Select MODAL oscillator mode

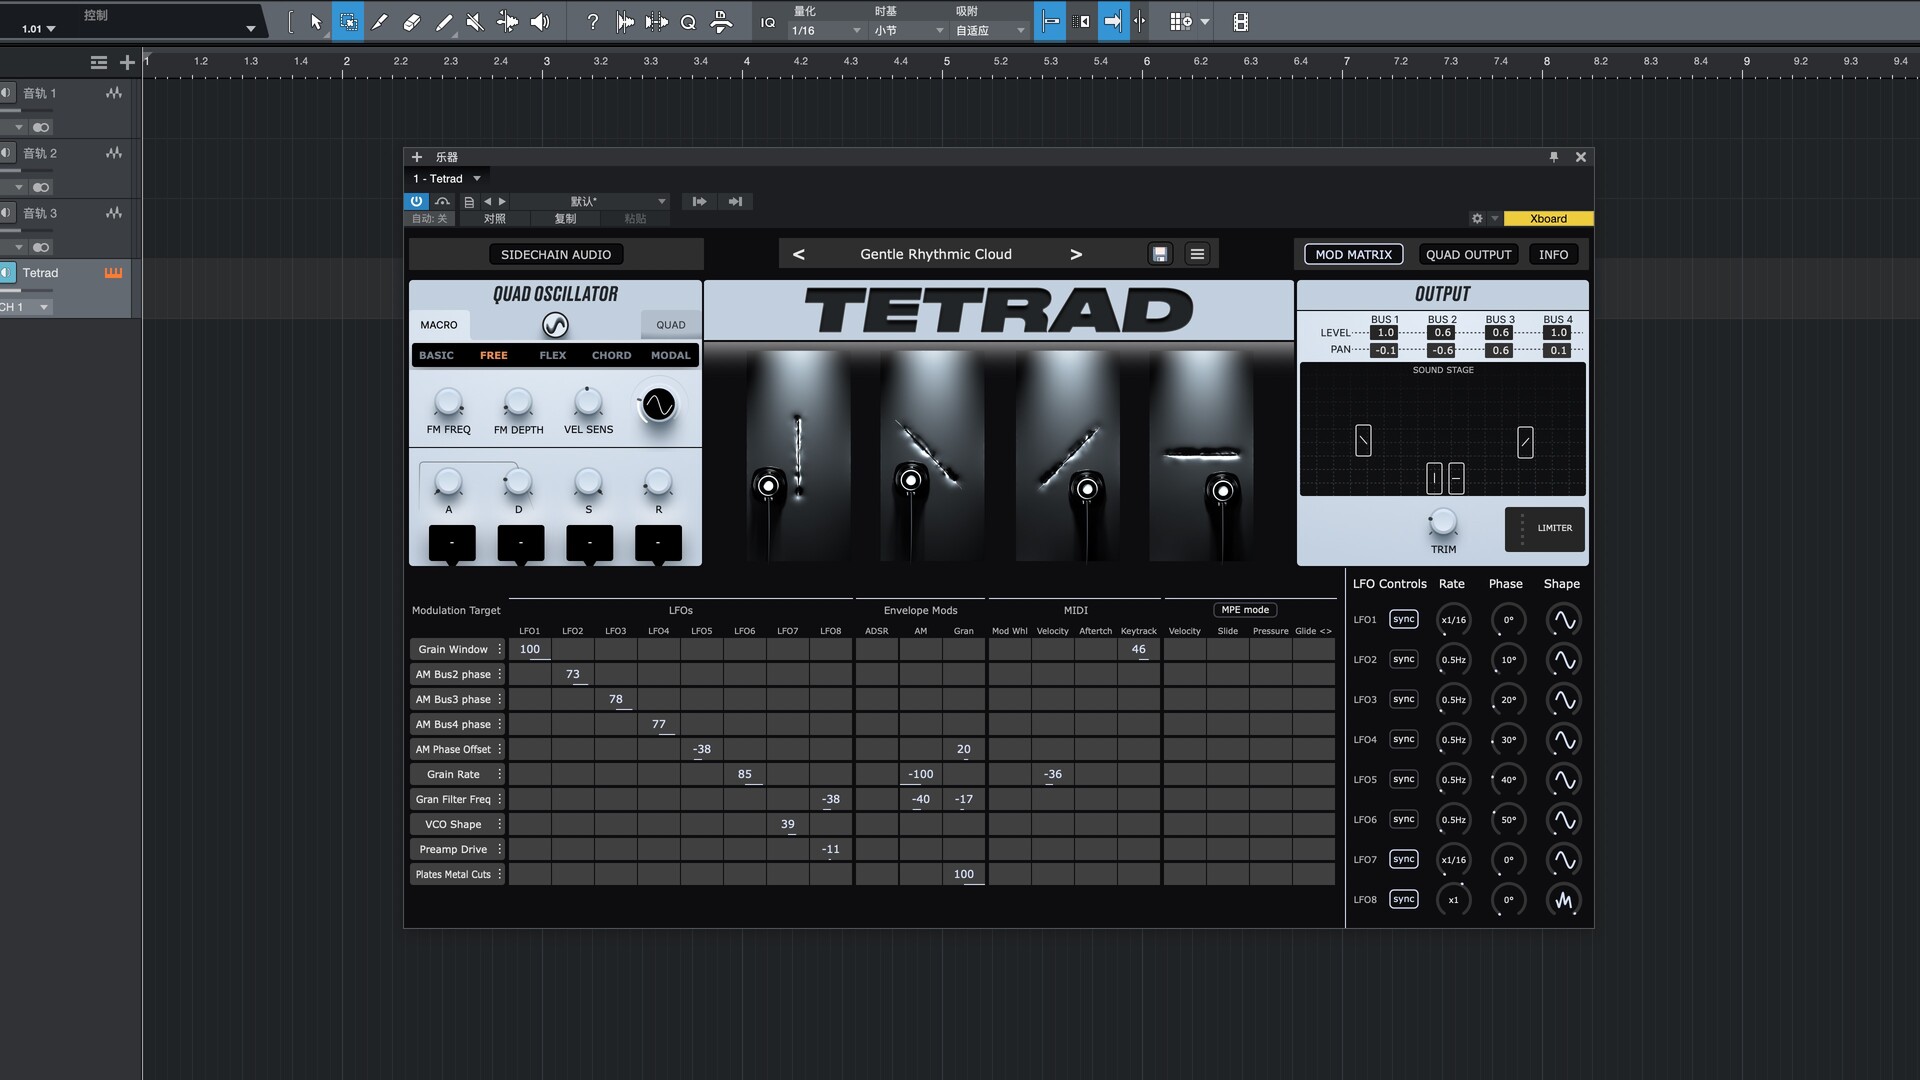click(671, 355)
